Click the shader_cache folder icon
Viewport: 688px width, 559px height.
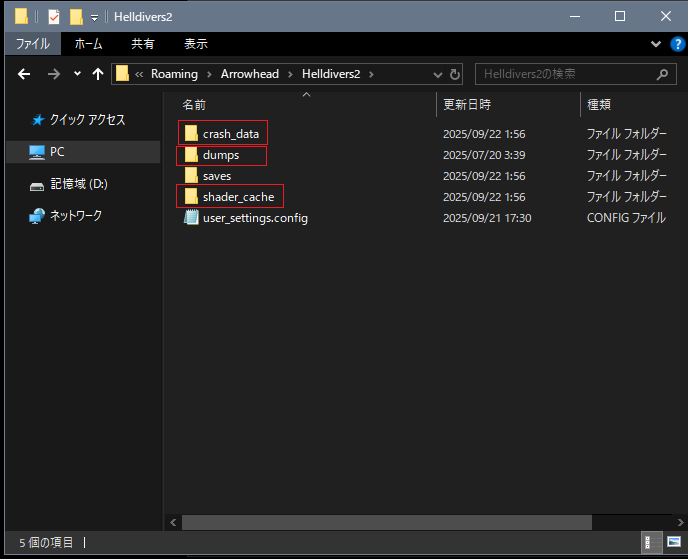click(191, 196)
